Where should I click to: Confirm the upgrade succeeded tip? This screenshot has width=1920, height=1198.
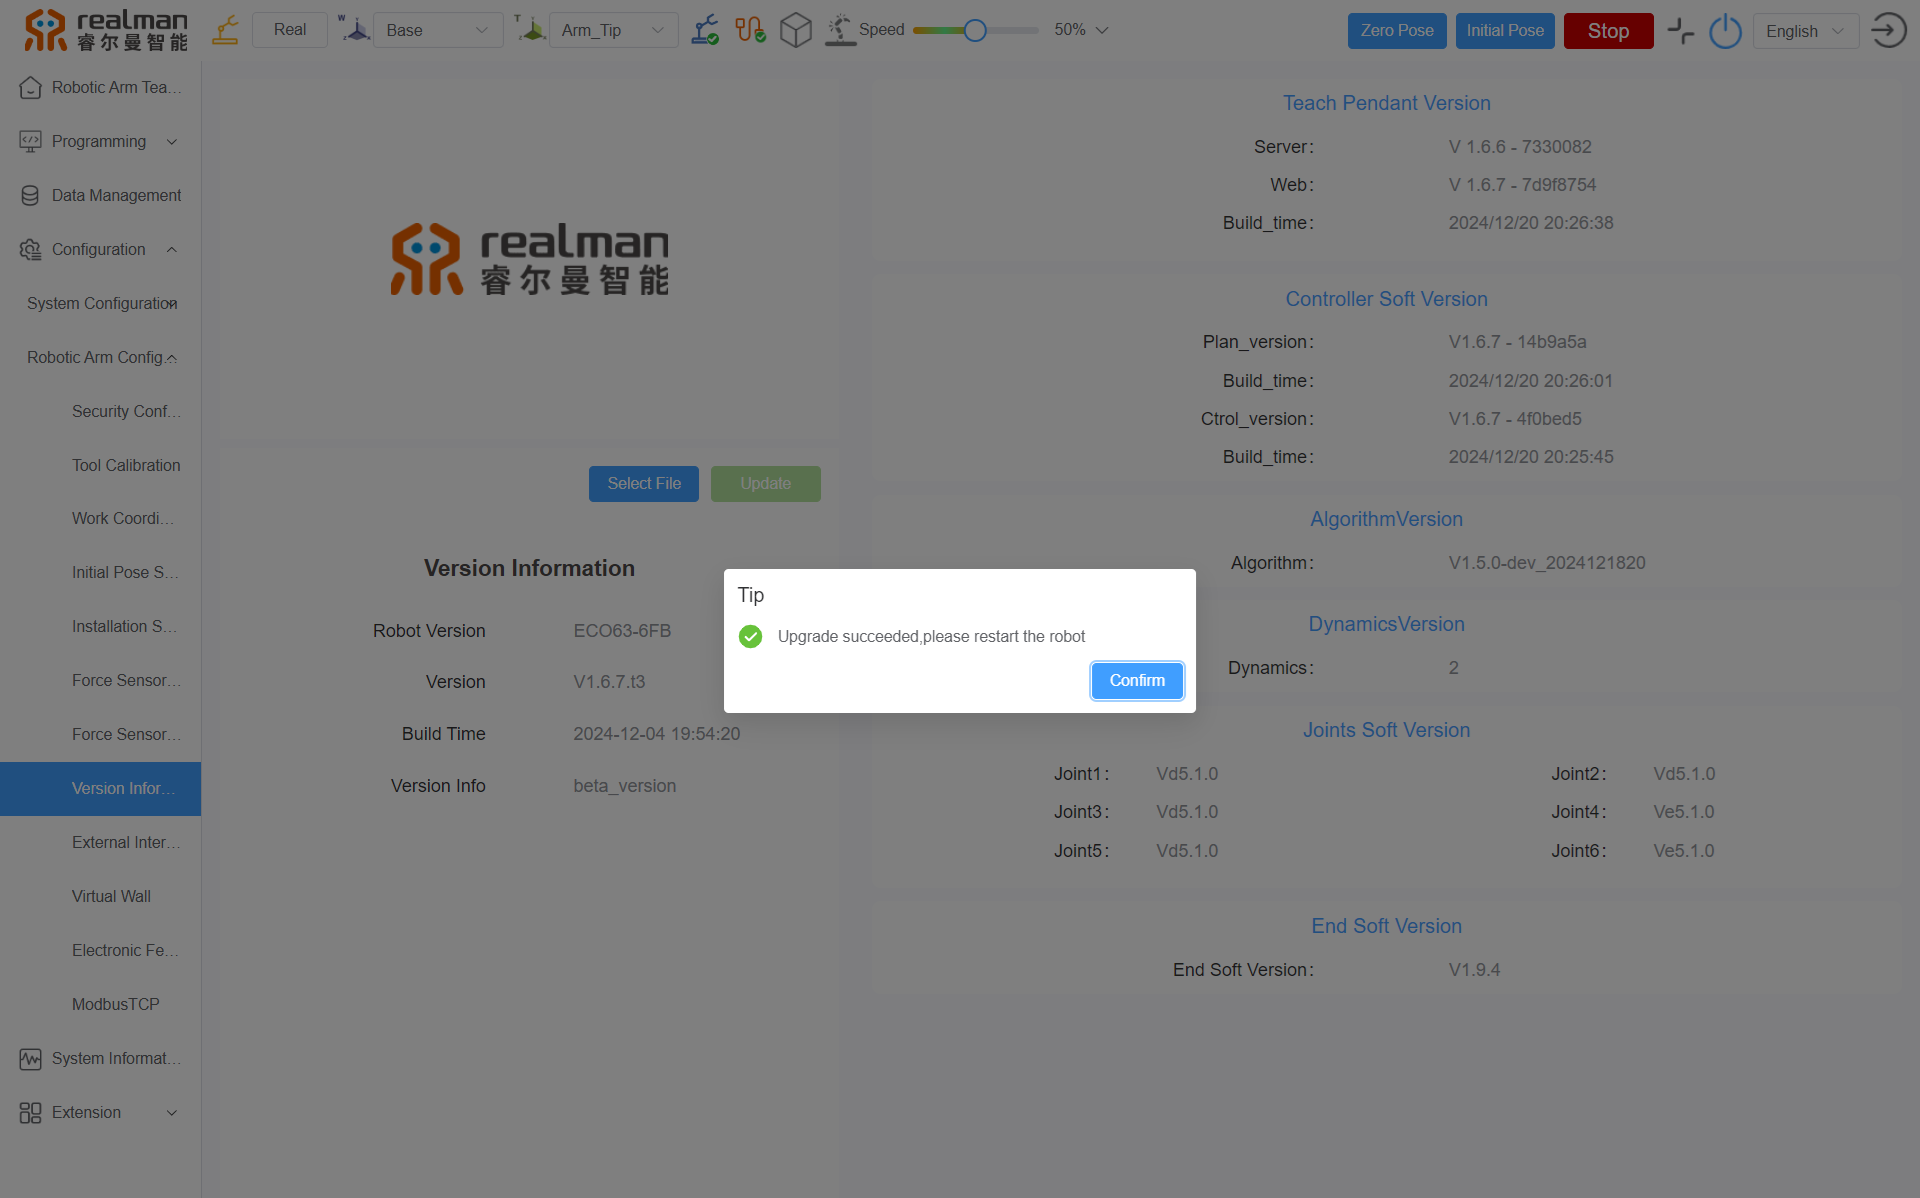click(x=1137, y=681)
